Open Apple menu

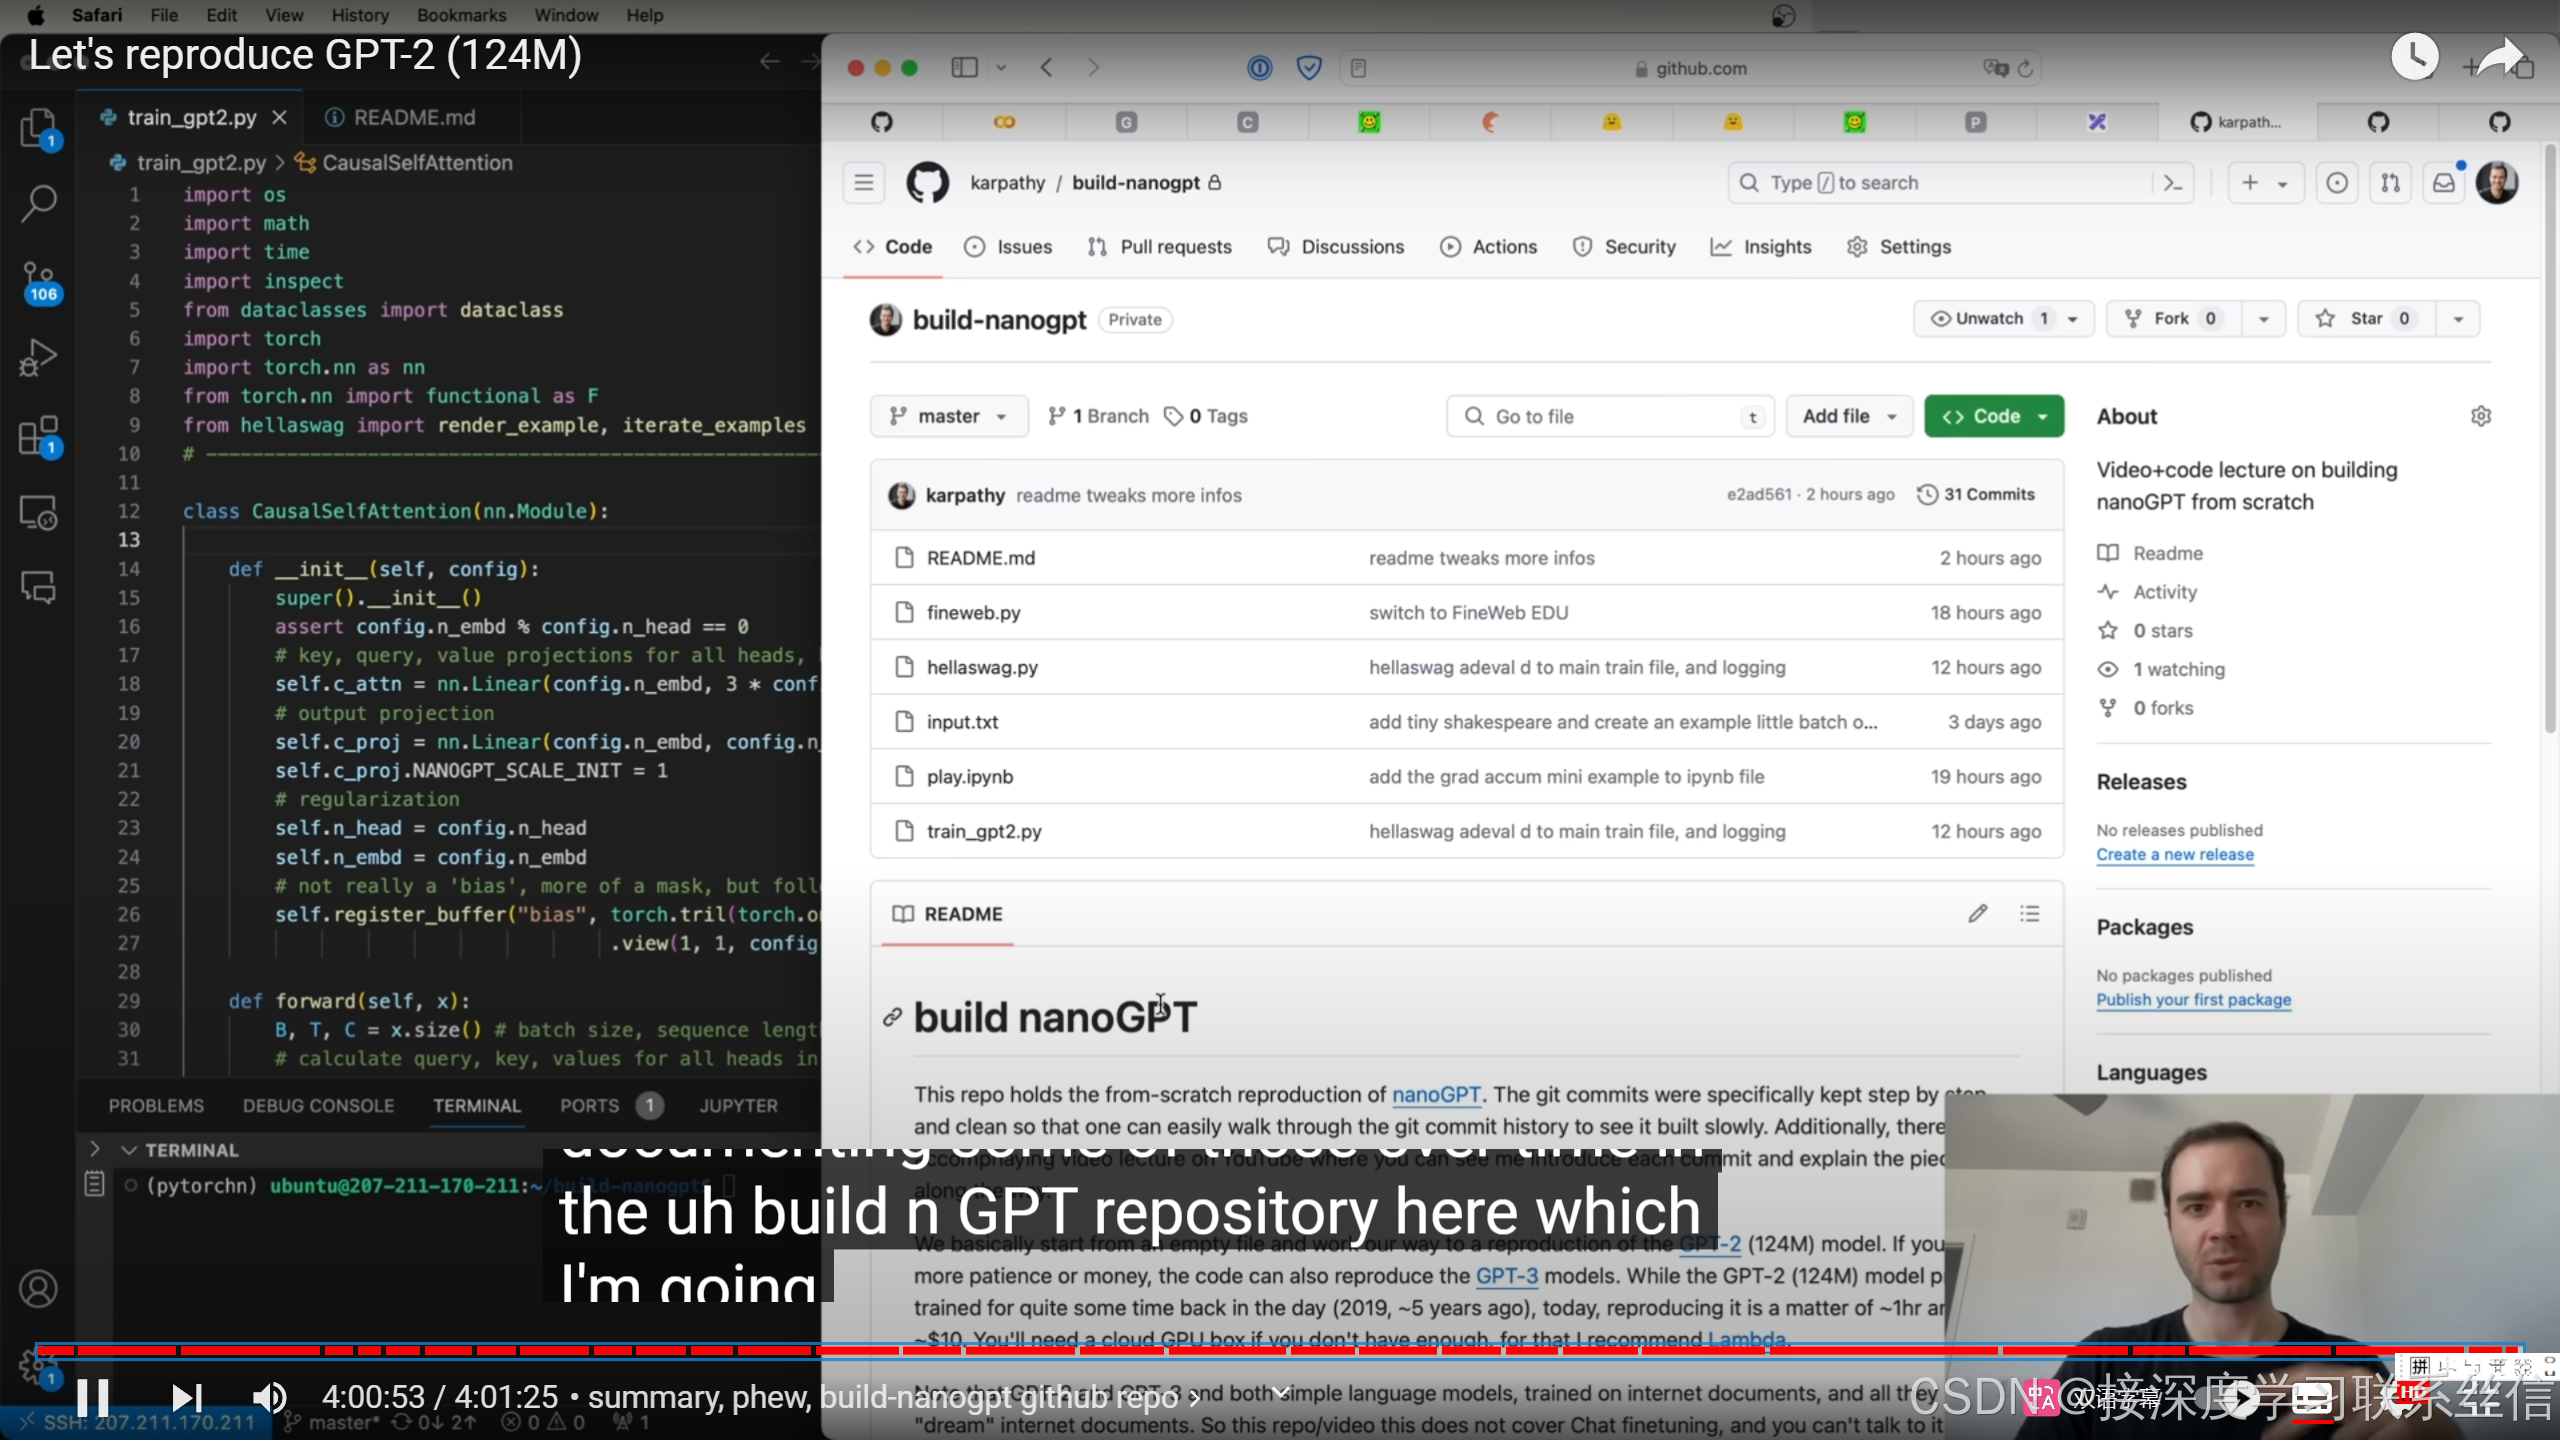(35, 15)
